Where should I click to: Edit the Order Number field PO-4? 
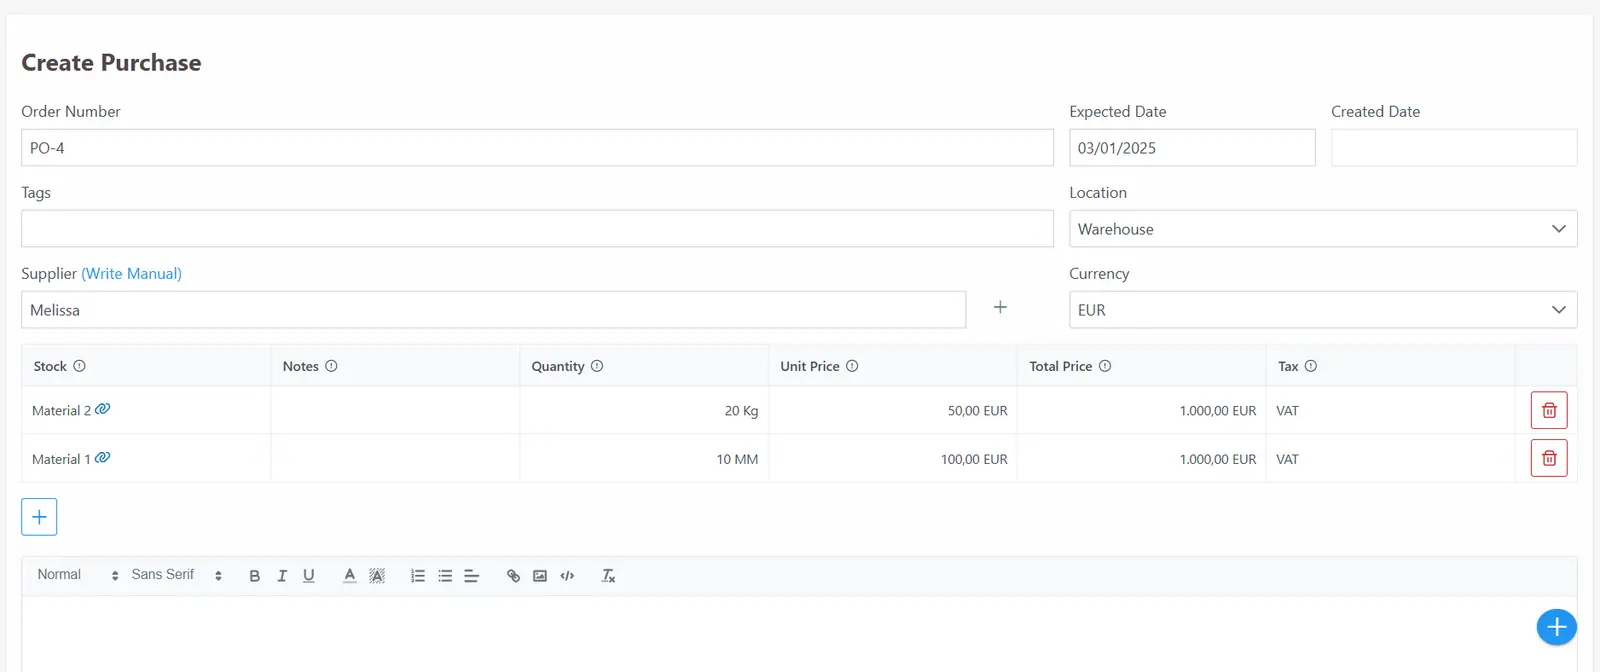[537, 148]
